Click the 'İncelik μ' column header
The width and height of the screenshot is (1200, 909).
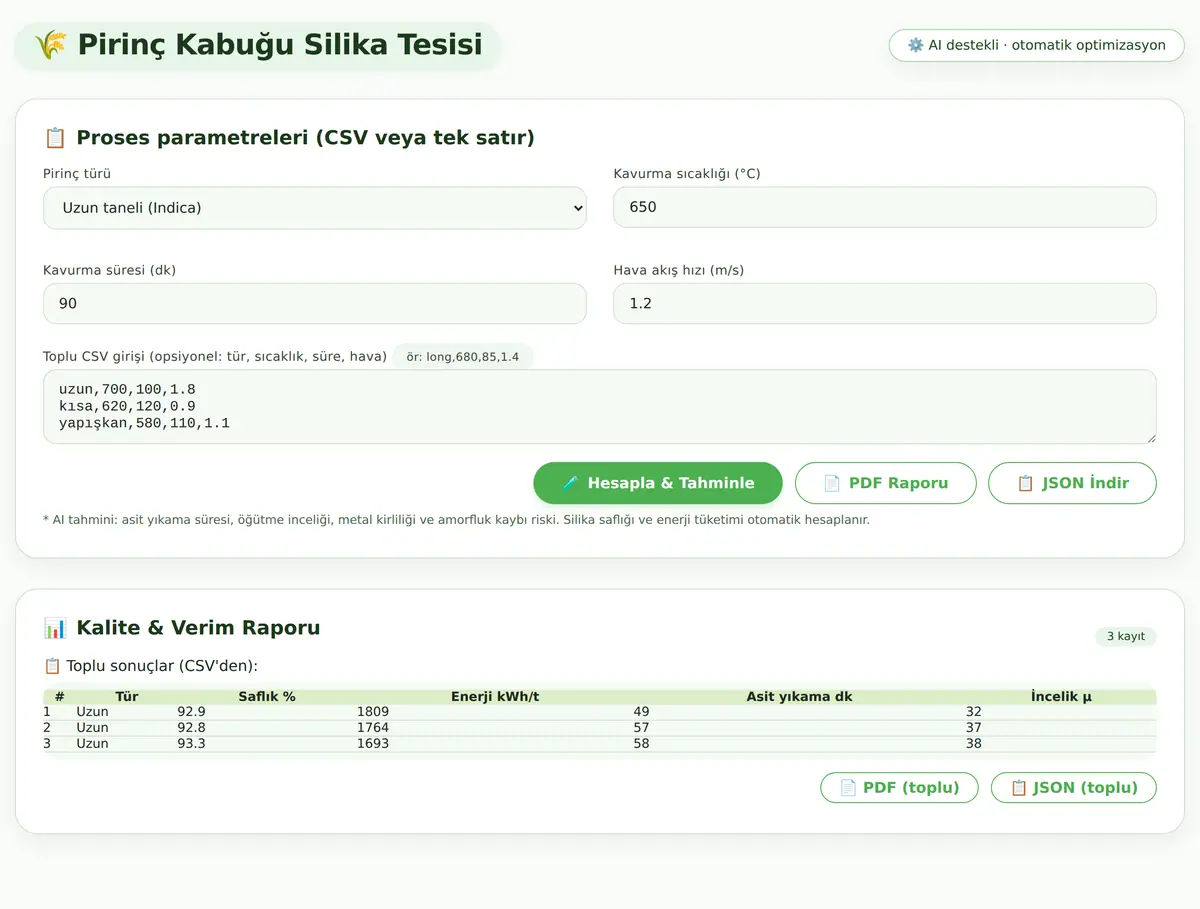click(x=1061, y=696)
